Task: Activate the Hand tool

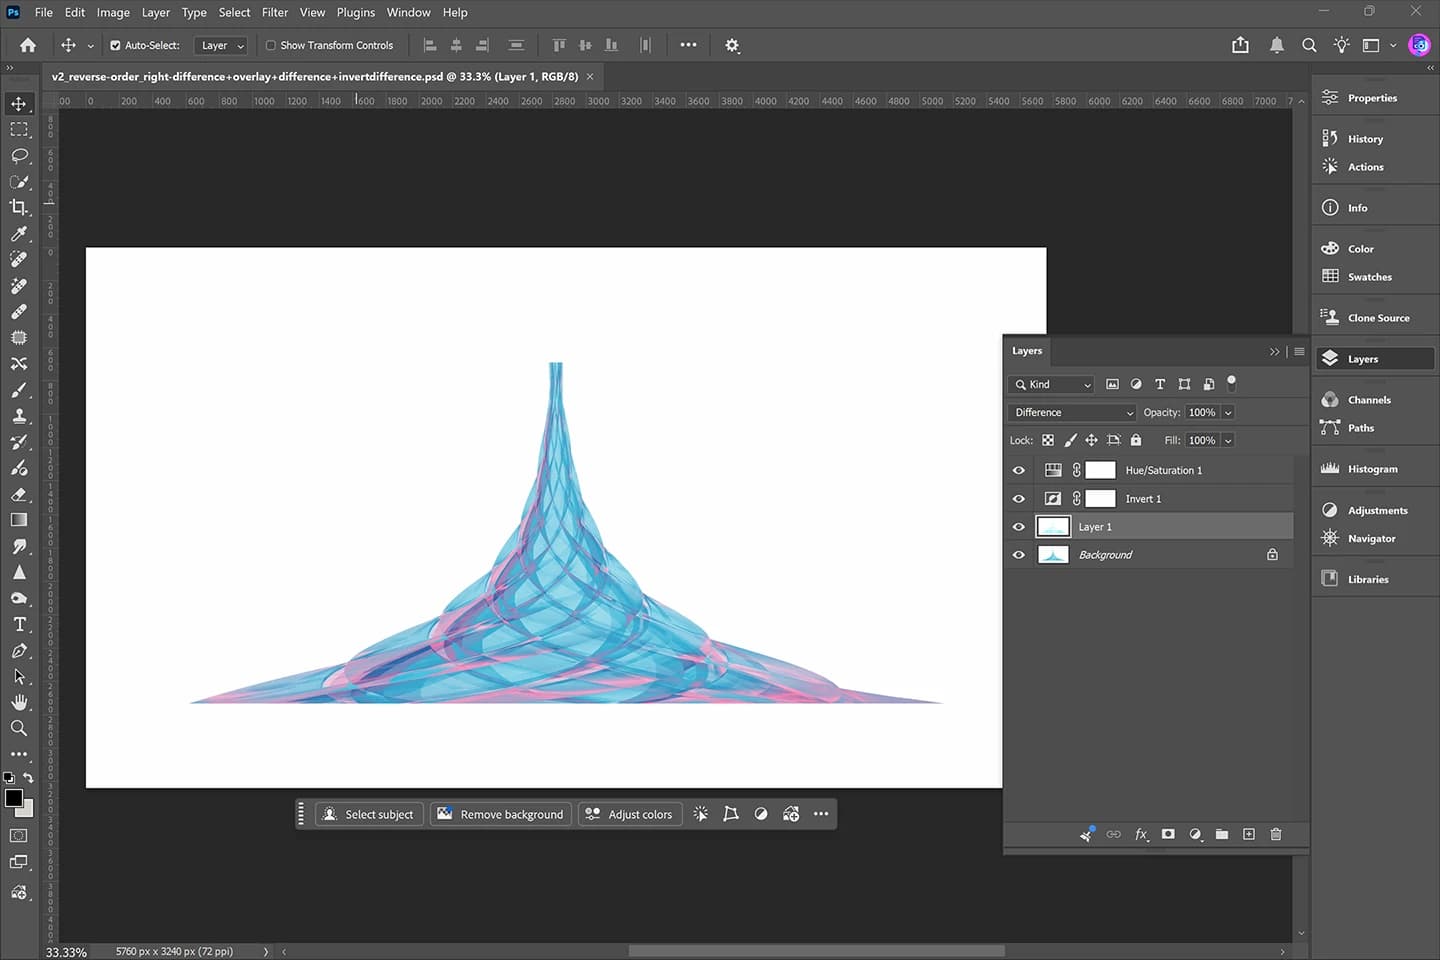Action: pyautogui.click(x=19, y=702)
